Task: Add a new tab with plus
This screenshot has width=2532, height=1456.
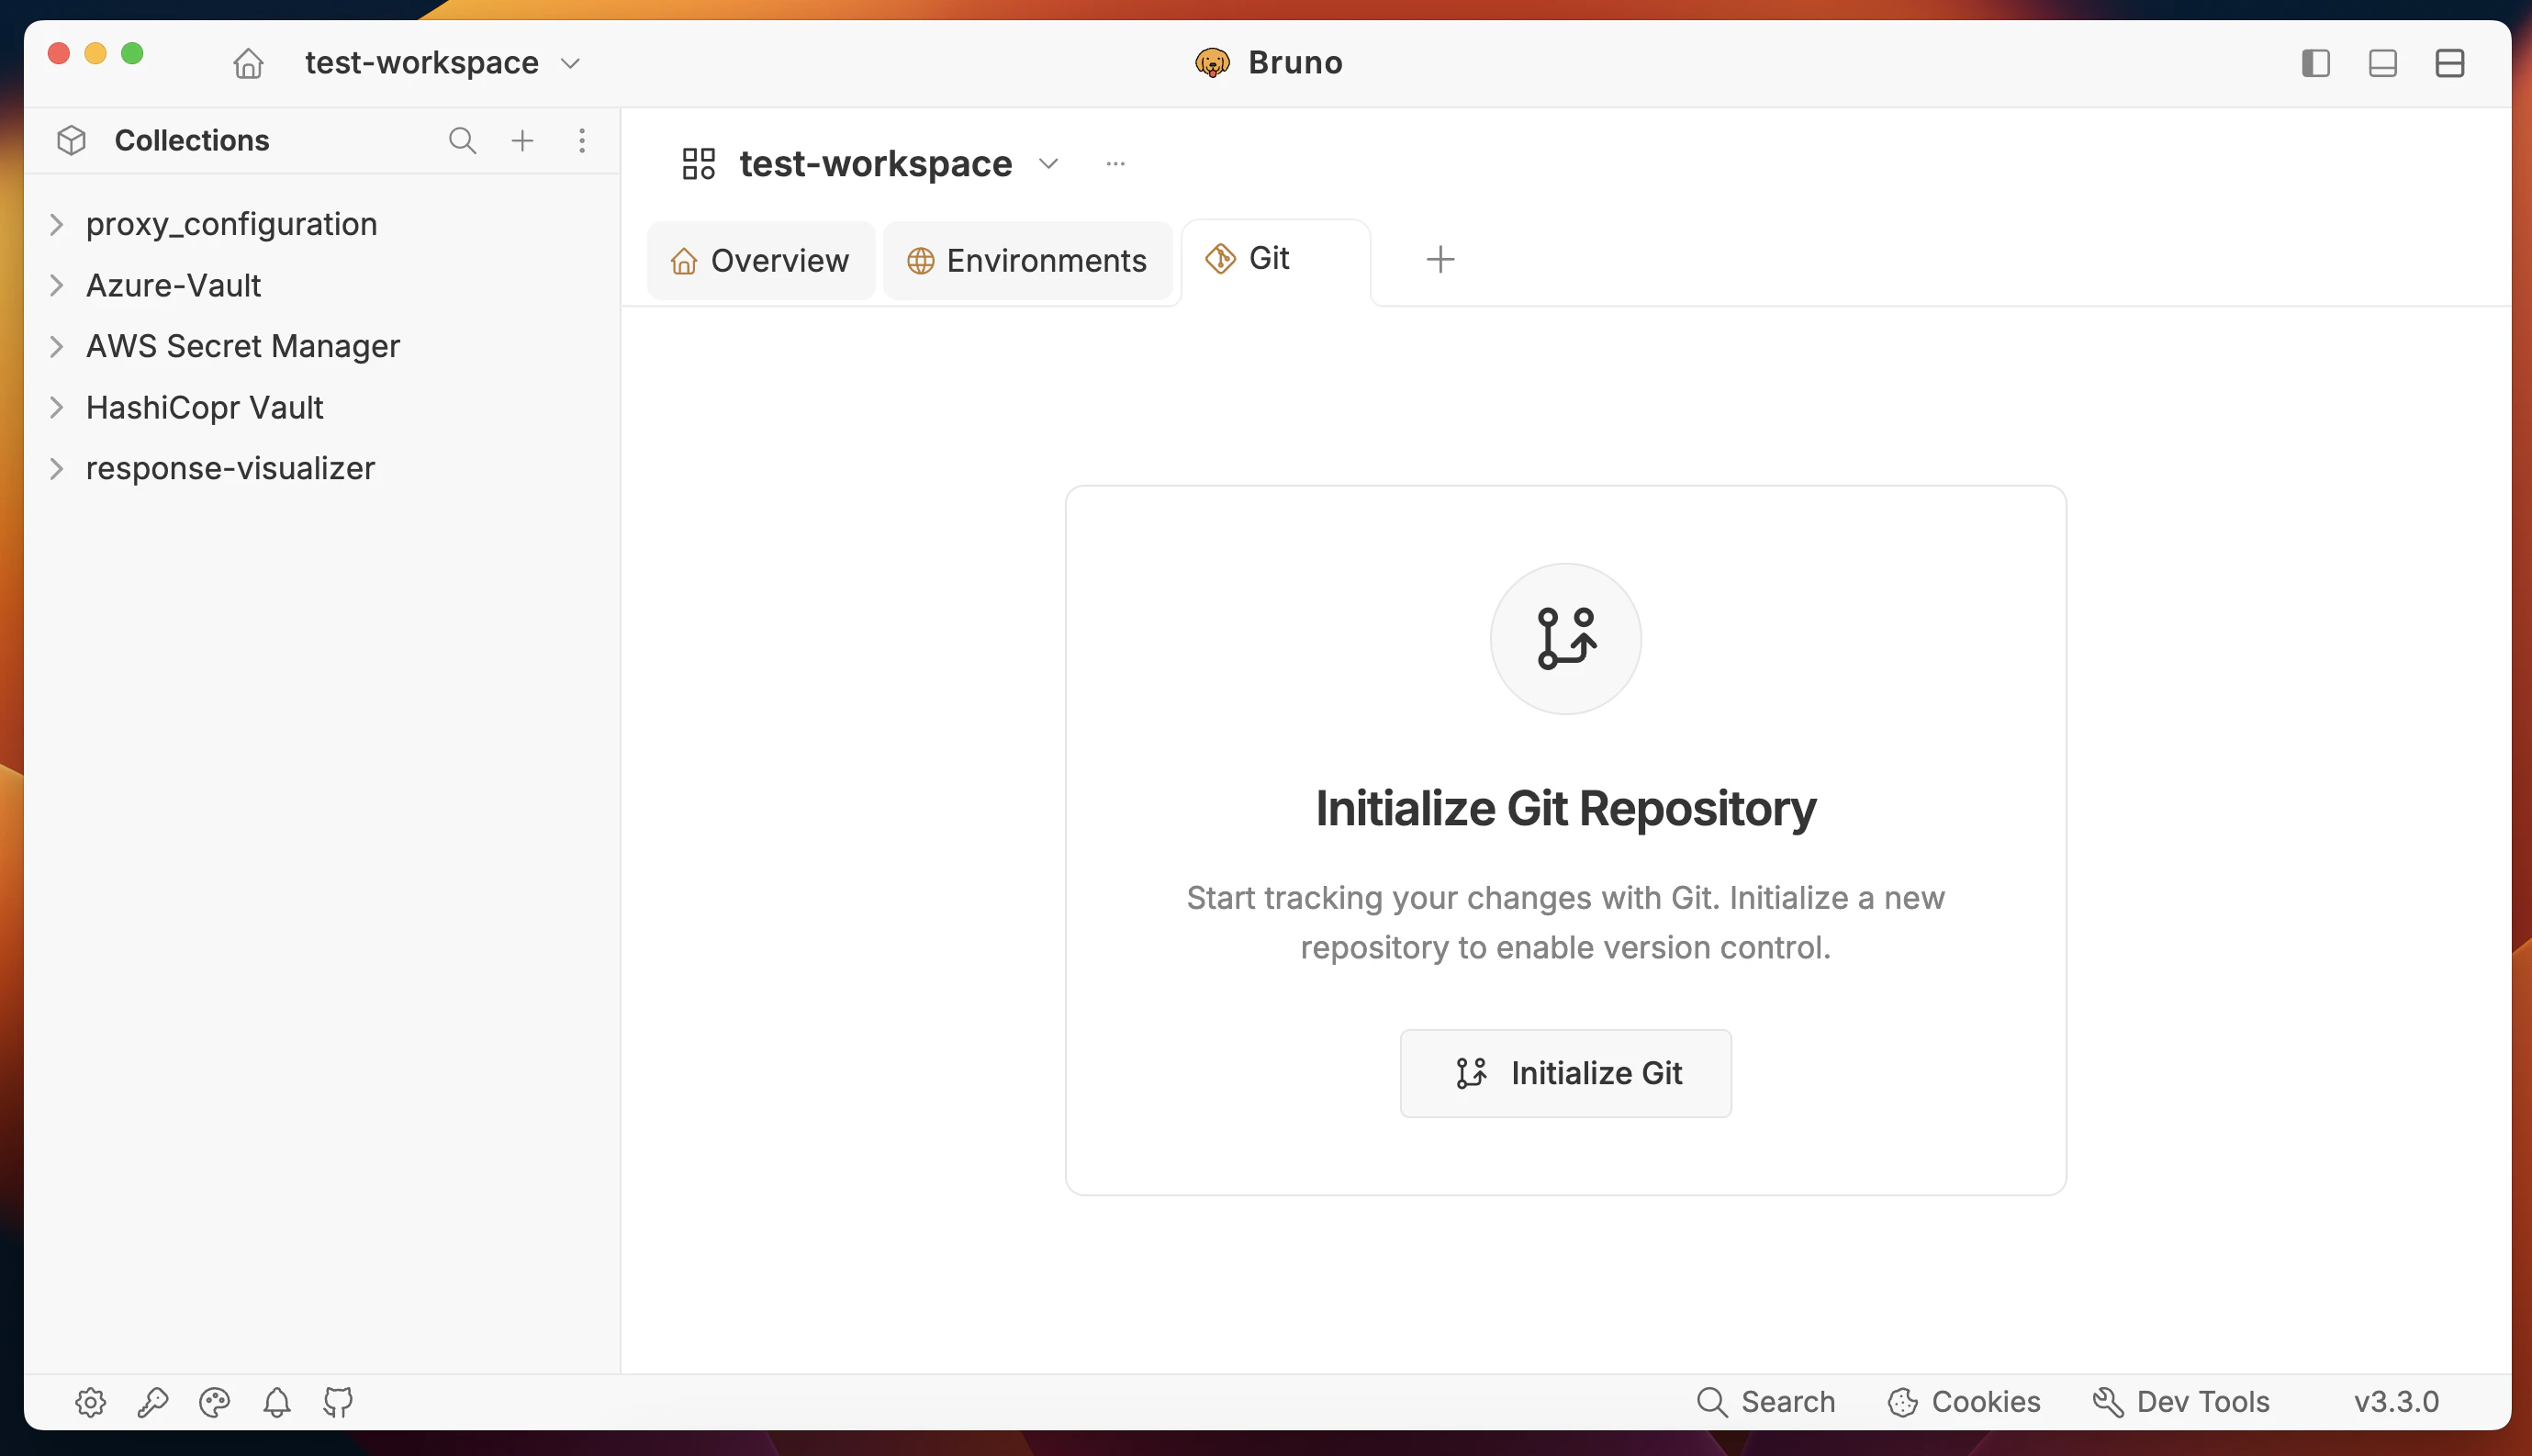Action: point(1440,260)
